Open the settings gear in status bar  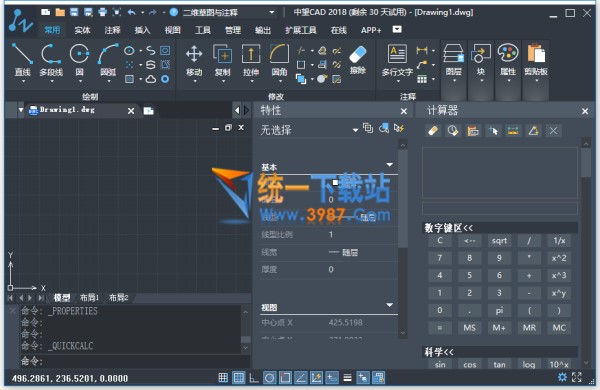pyautogui.click(x=562, y=377)
